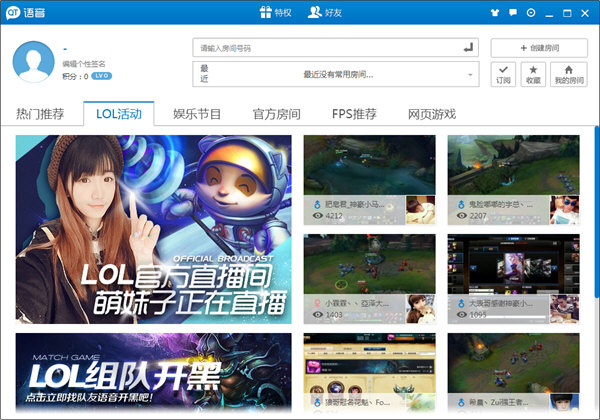This screenshot has height=420, width=600.
Task: Expand the recent rooms dropdown
Action: [468, 74]
